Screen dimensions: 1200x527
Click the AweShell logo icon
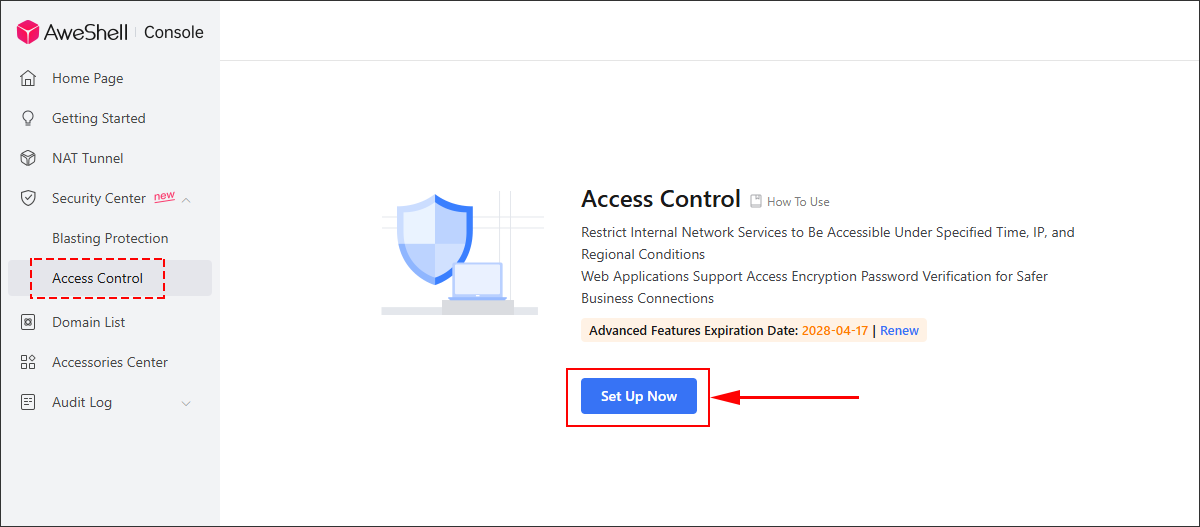click(28, 32)
